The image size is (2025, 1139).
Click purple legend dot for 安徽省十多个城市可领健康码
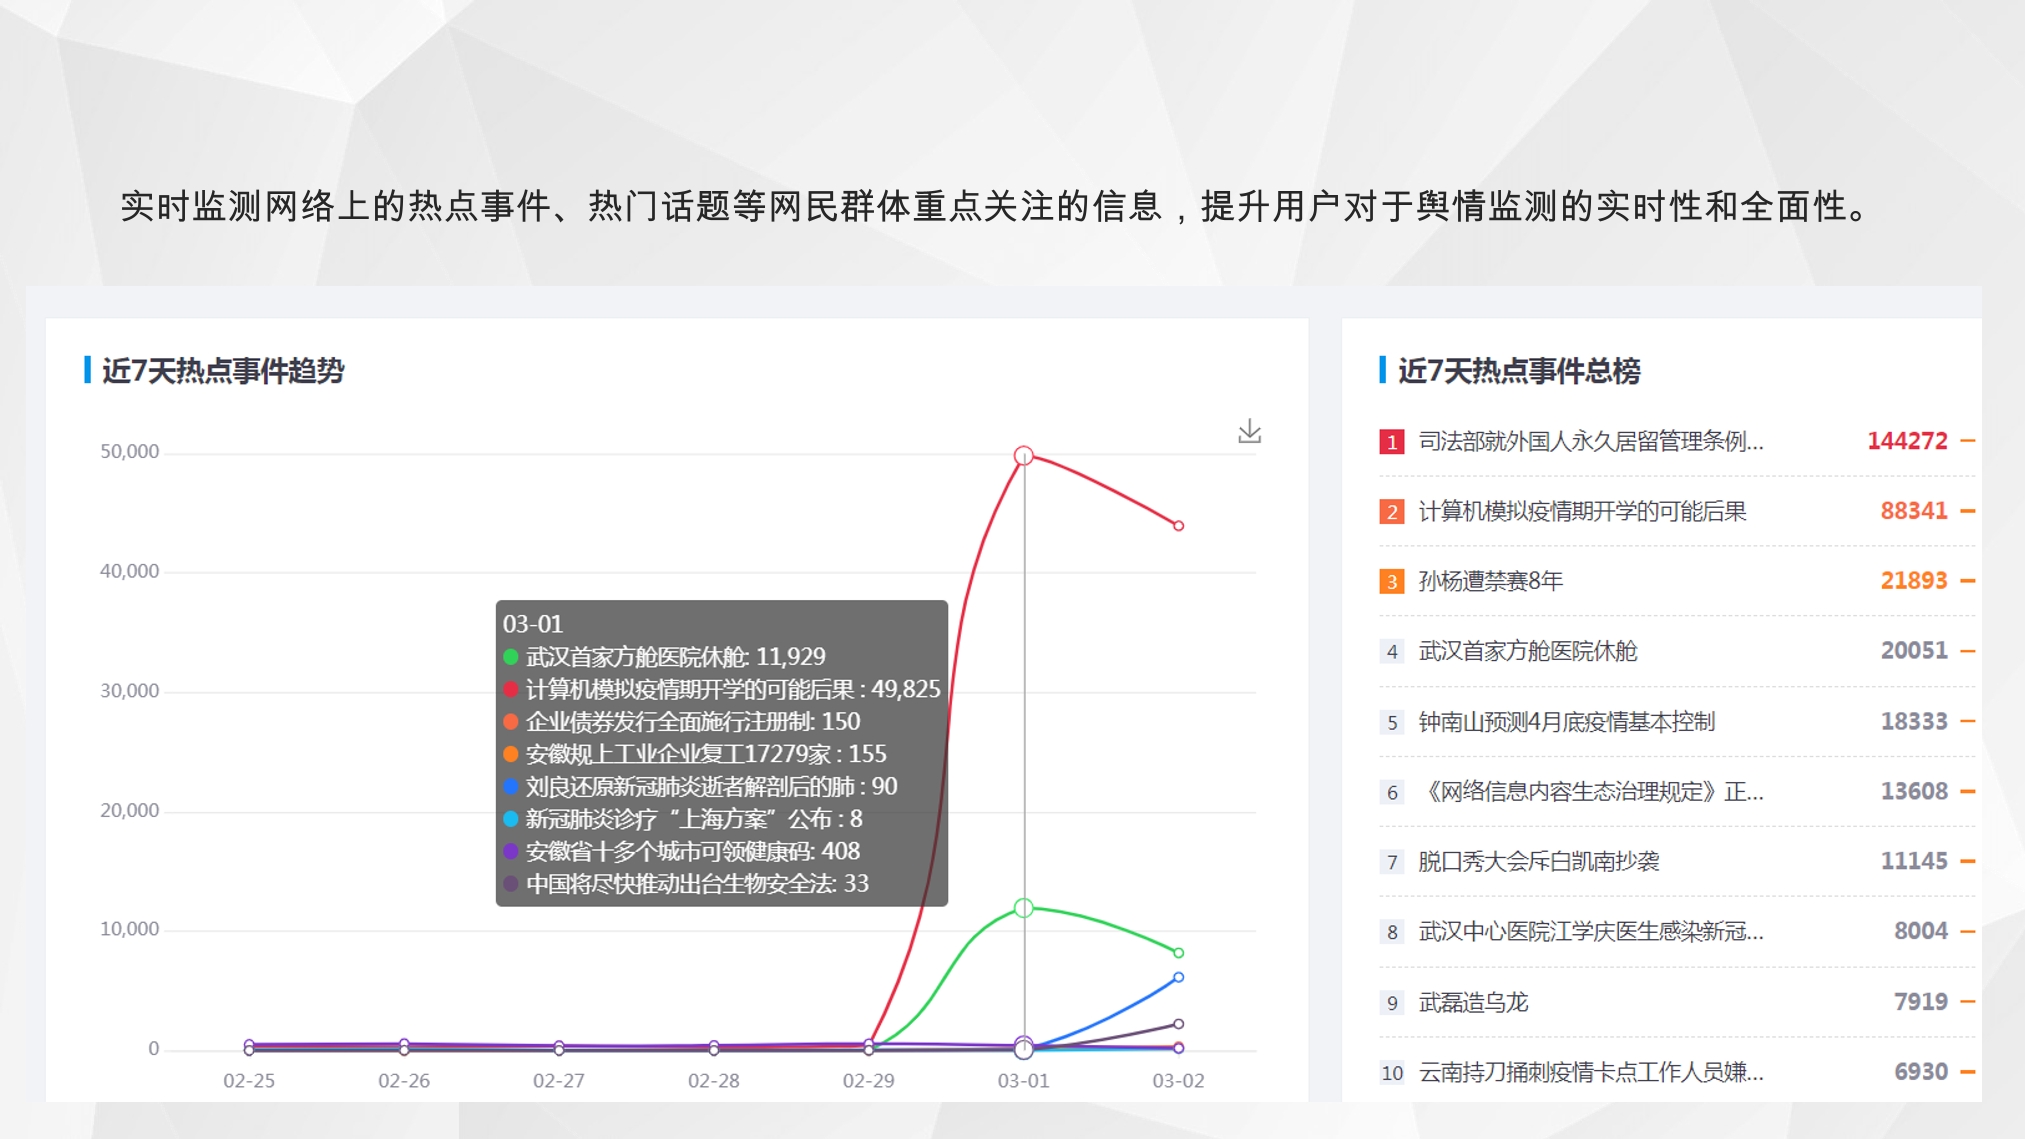(x=510, y=852)
